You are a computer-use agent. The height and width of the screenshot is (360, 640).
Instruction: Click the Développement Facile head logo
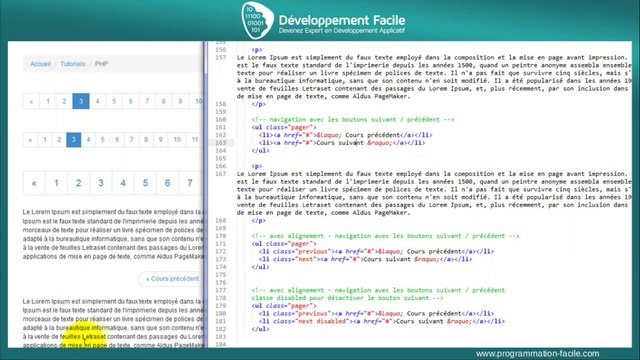[x=257, y=20]
